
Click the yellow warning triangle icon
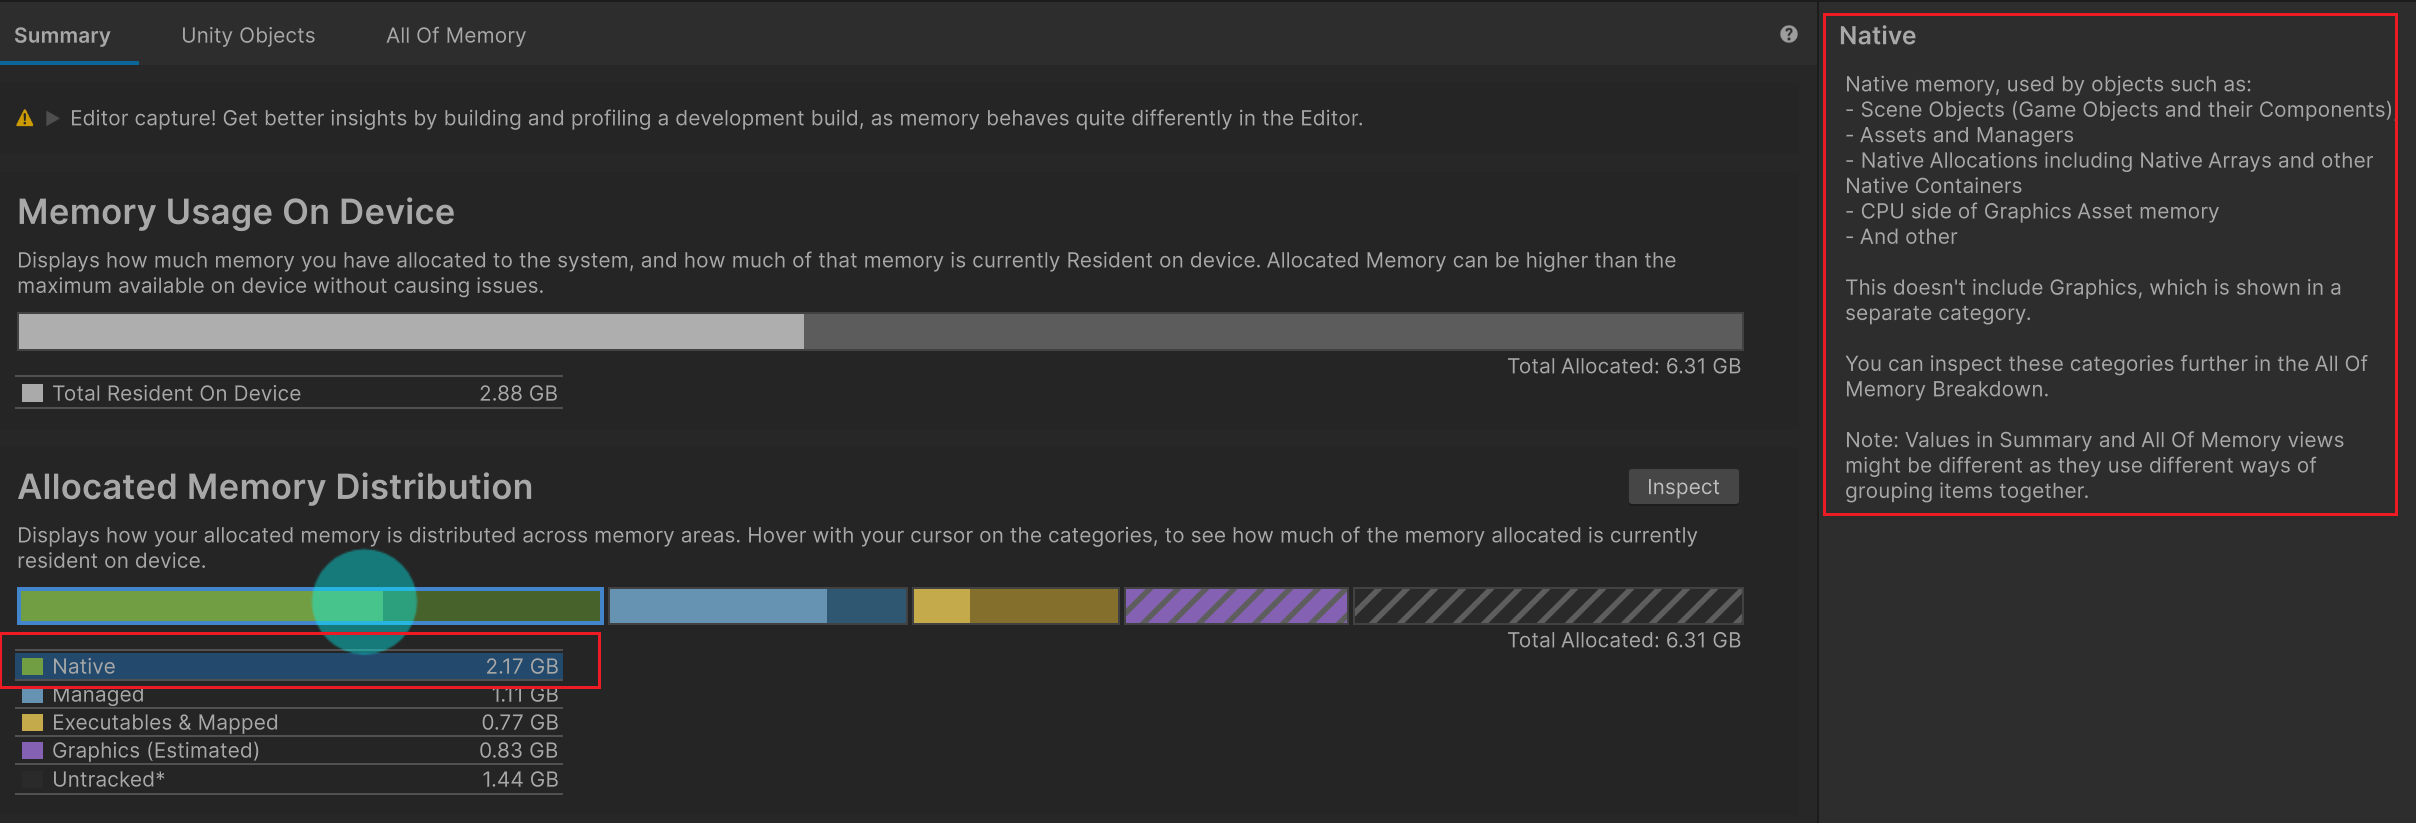click(x=25, y=119)
